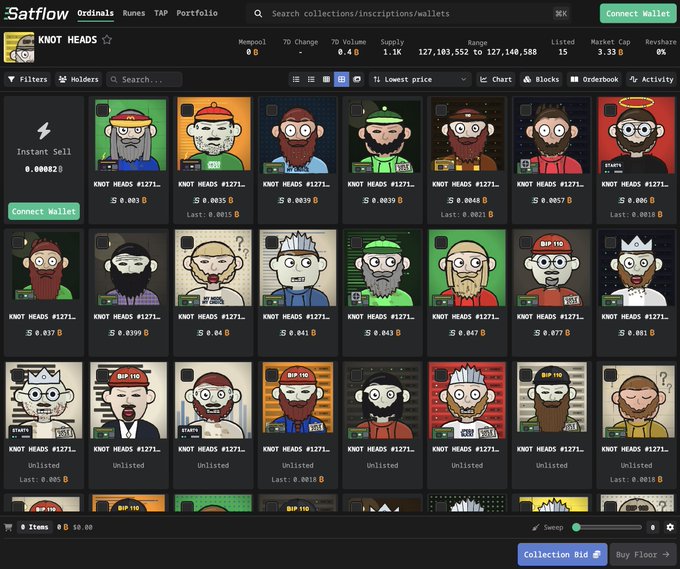Click the Instant Sell 0.00082 price

click(44, 169)
